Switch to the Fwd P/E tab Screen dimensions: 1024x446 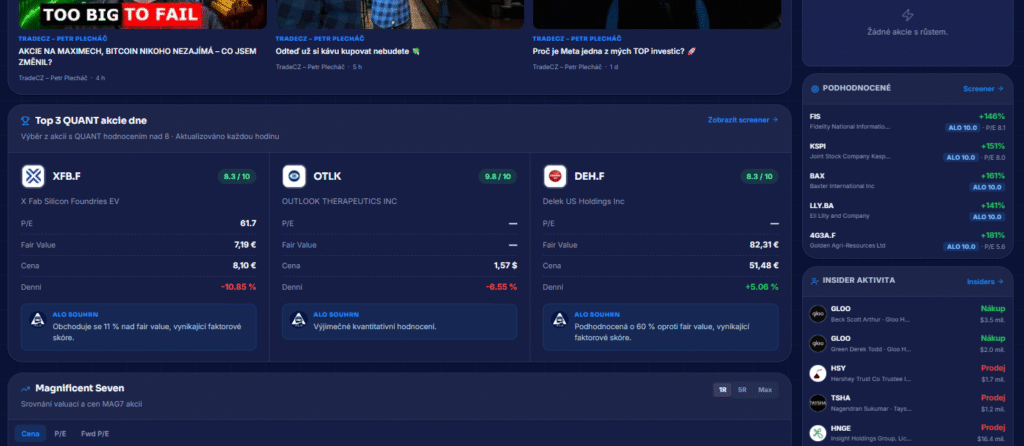click(95, 433)
